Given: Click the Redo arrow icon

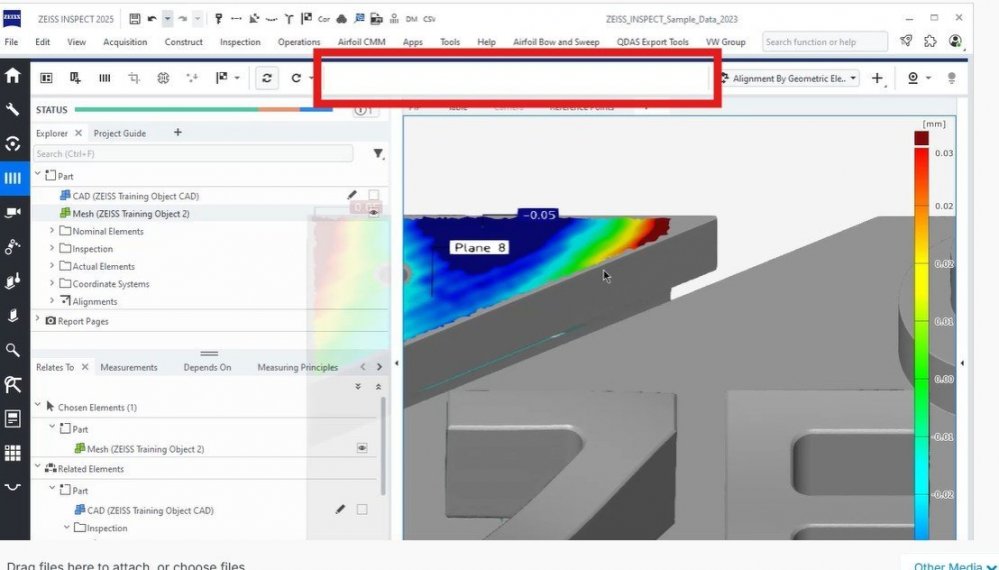Looking at the screenshot, I should [182, 19].
